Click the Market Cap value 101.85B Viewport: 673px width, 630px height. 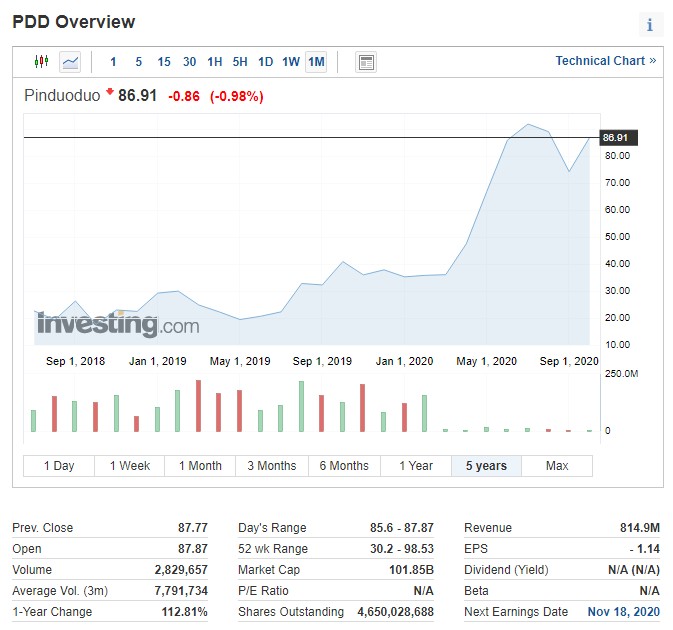[x=411, y=569]
